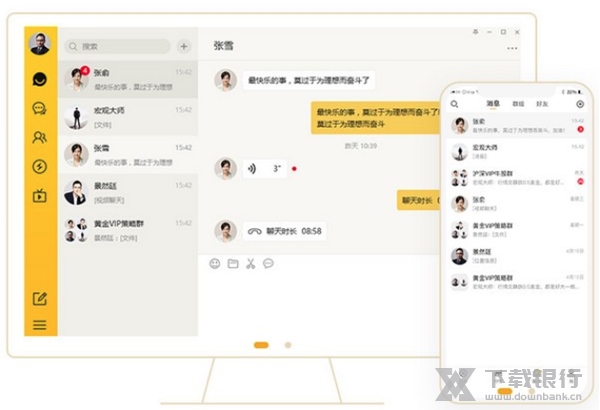The image size is (600, 410).
Task: Open the [视频聊天] conversation in desktop list
Action: point(128,193)
